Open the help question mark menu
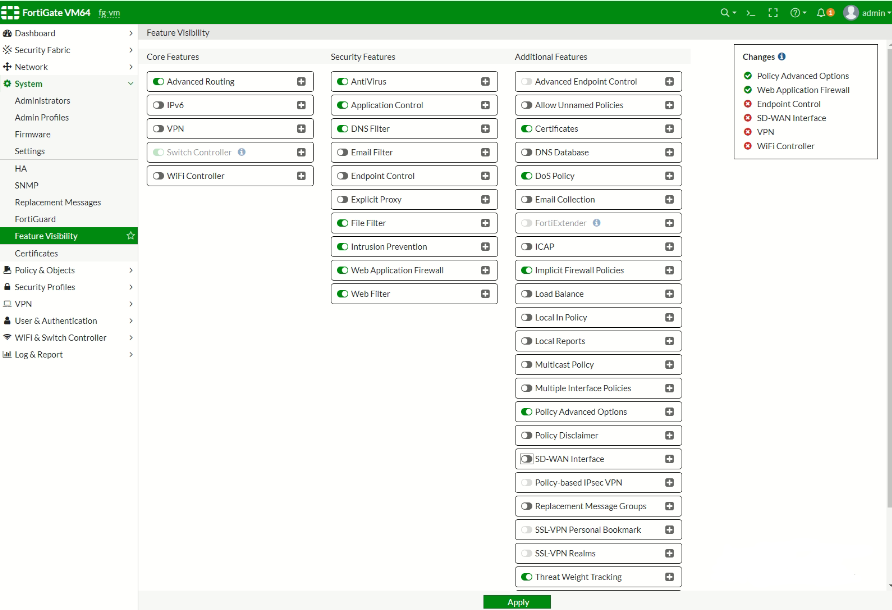 coord(798,13)
